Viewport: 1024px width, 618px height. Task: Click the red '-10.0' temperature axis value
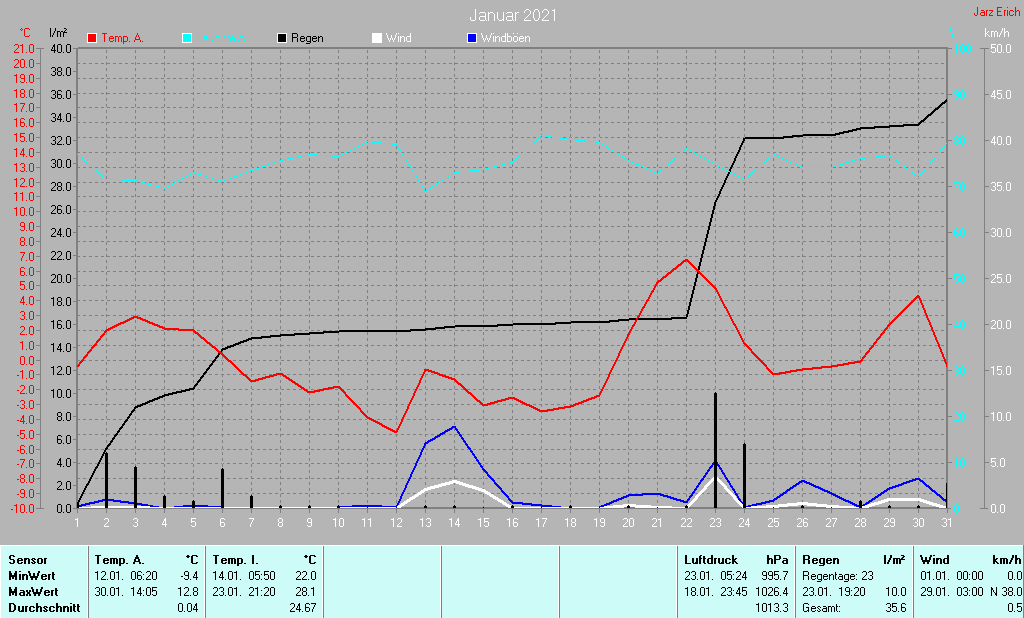[22, 509]
